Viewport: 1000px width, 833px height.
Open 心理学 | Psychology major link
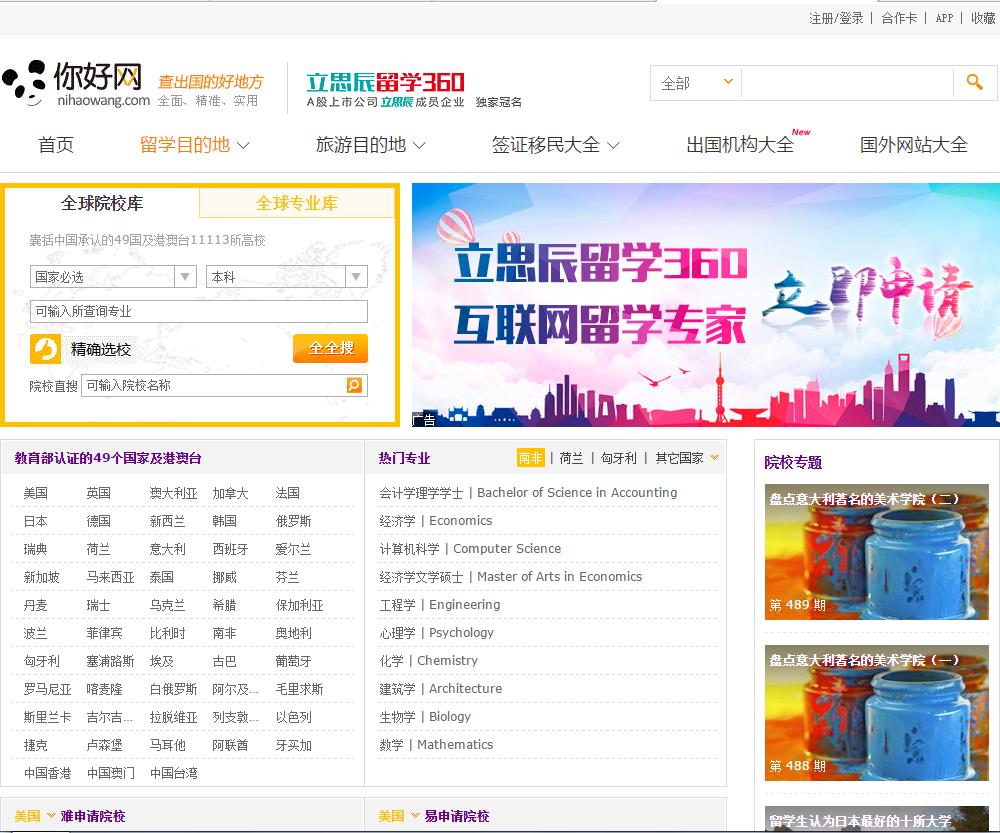click(x=436, y=633)
